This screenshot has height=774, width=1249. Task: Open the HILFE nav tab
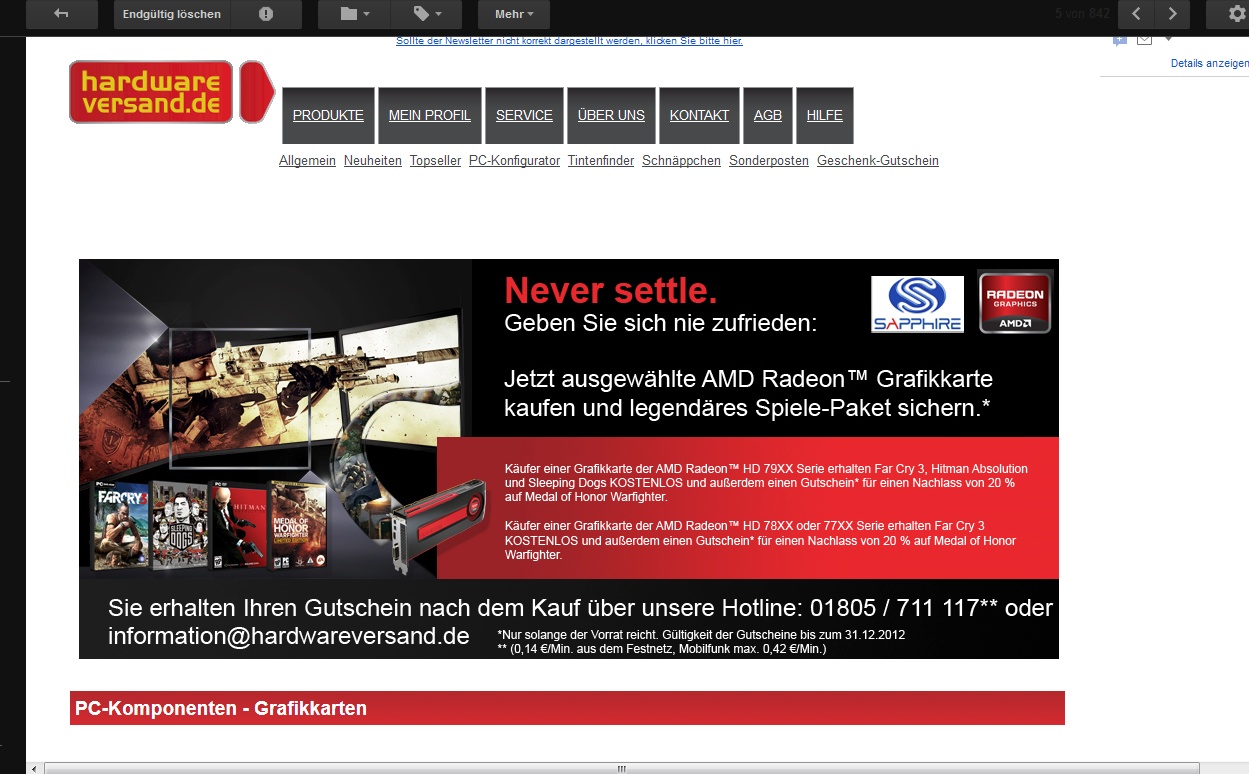click(x=825, y=116)
